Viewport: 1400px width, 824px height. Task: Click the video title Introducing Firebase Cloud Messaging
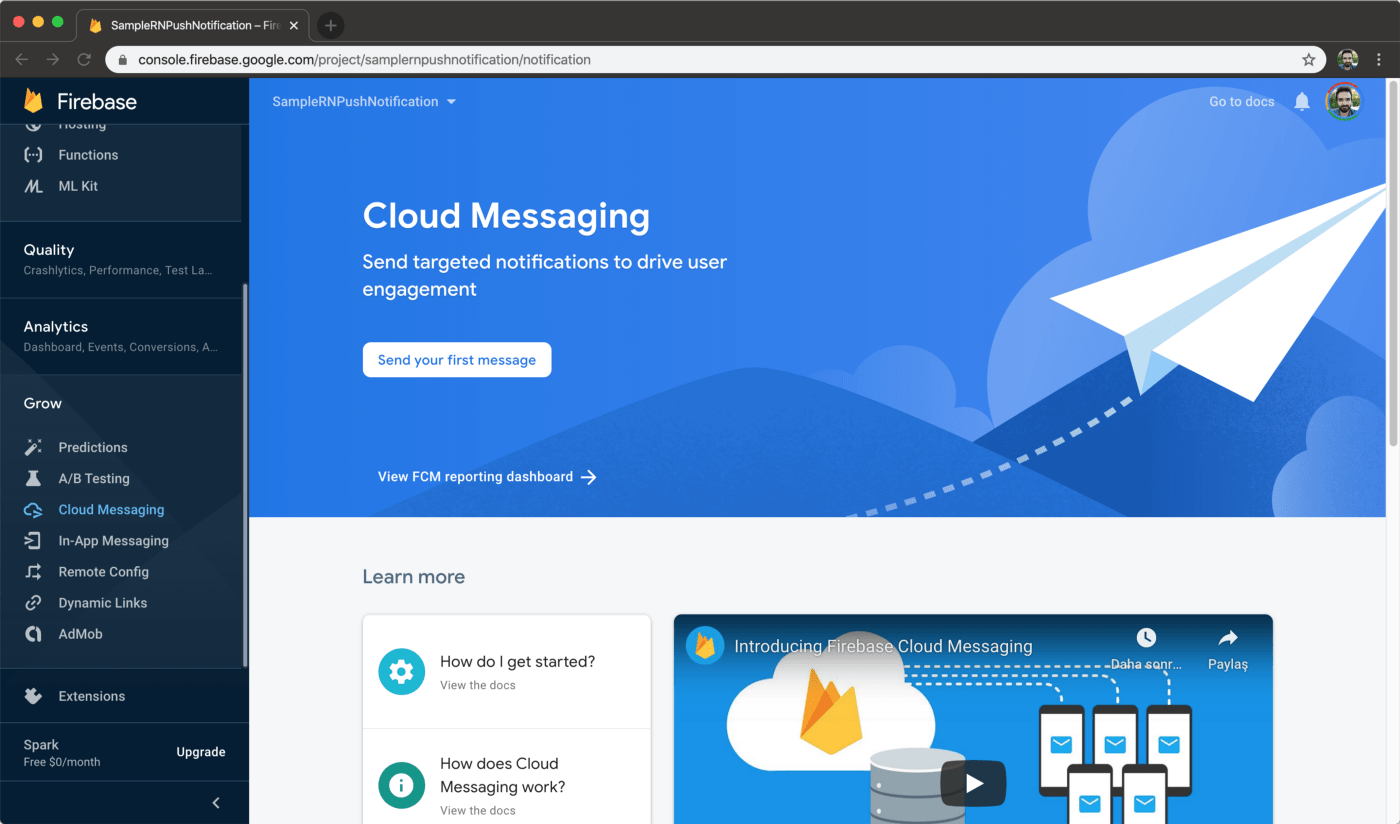883,646
